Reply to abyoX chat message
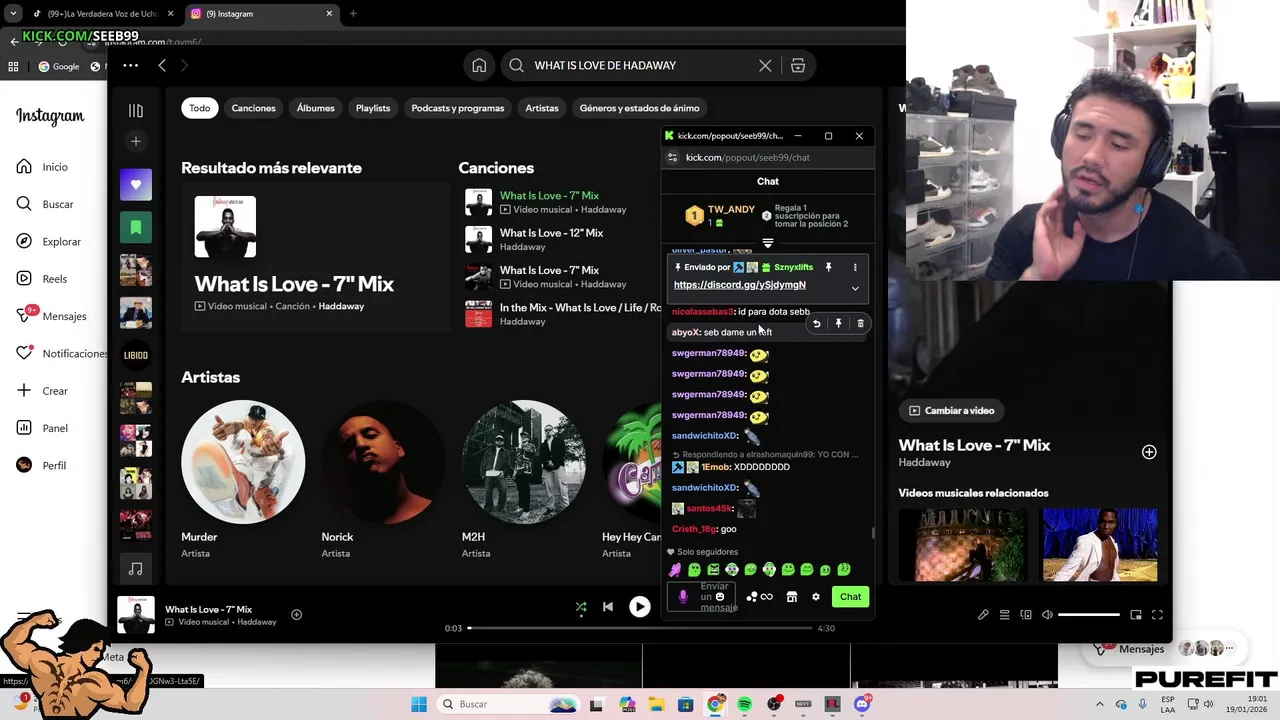The height and width of the screenshot is (720, 1280). click(x=816, y=324)
